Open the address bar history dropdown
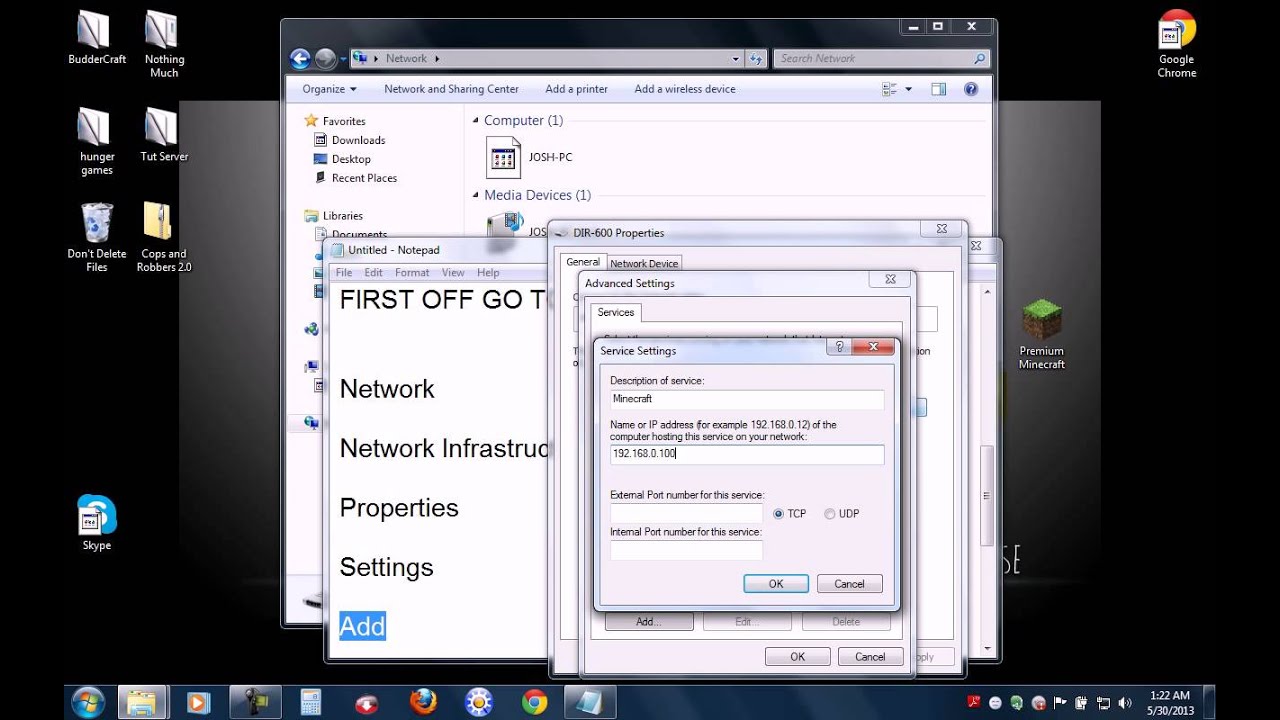The height and width of the screenshot is (720, 1280). (x=736, y=59)
